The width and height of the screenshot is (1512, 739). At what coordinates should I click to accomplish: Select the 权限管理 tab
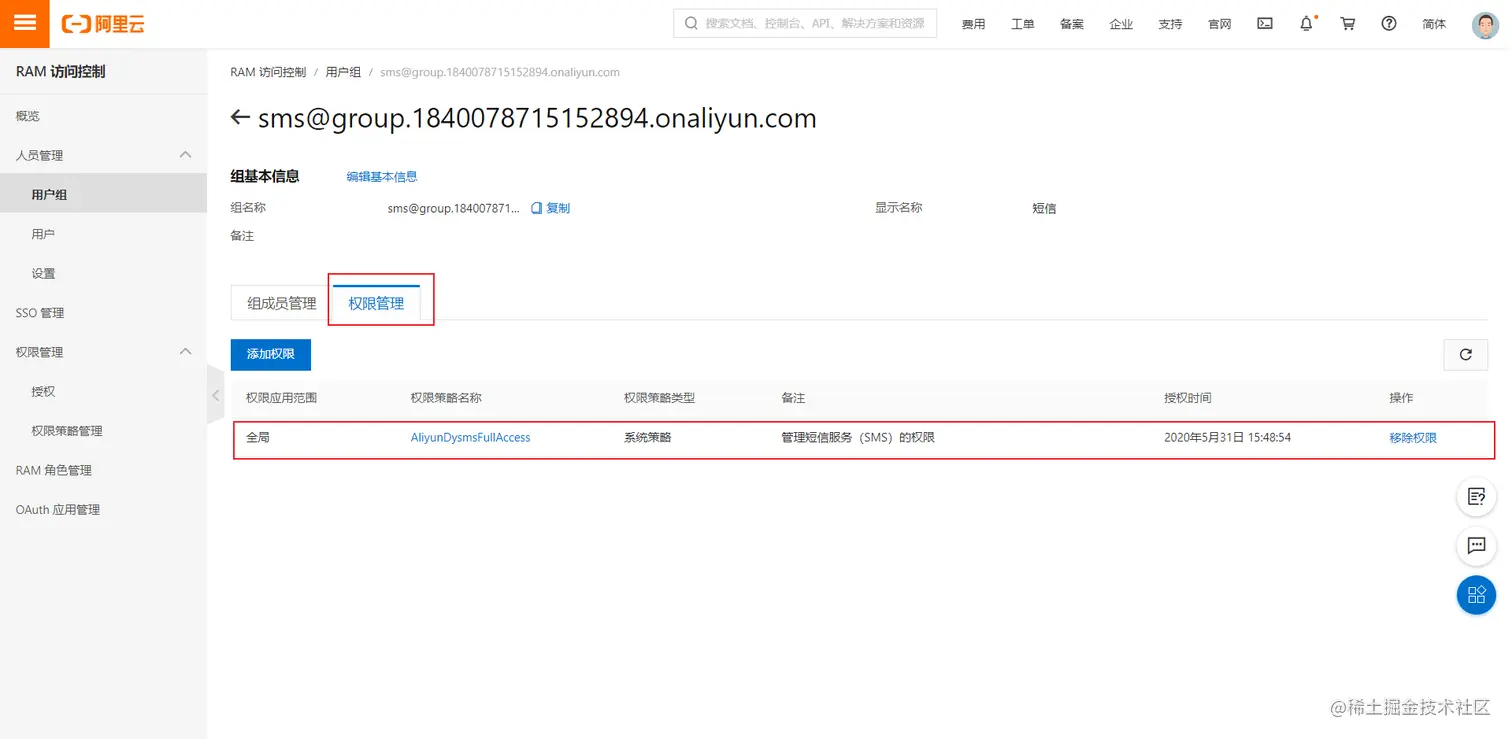pyautogui.click(x=376, y=304)
